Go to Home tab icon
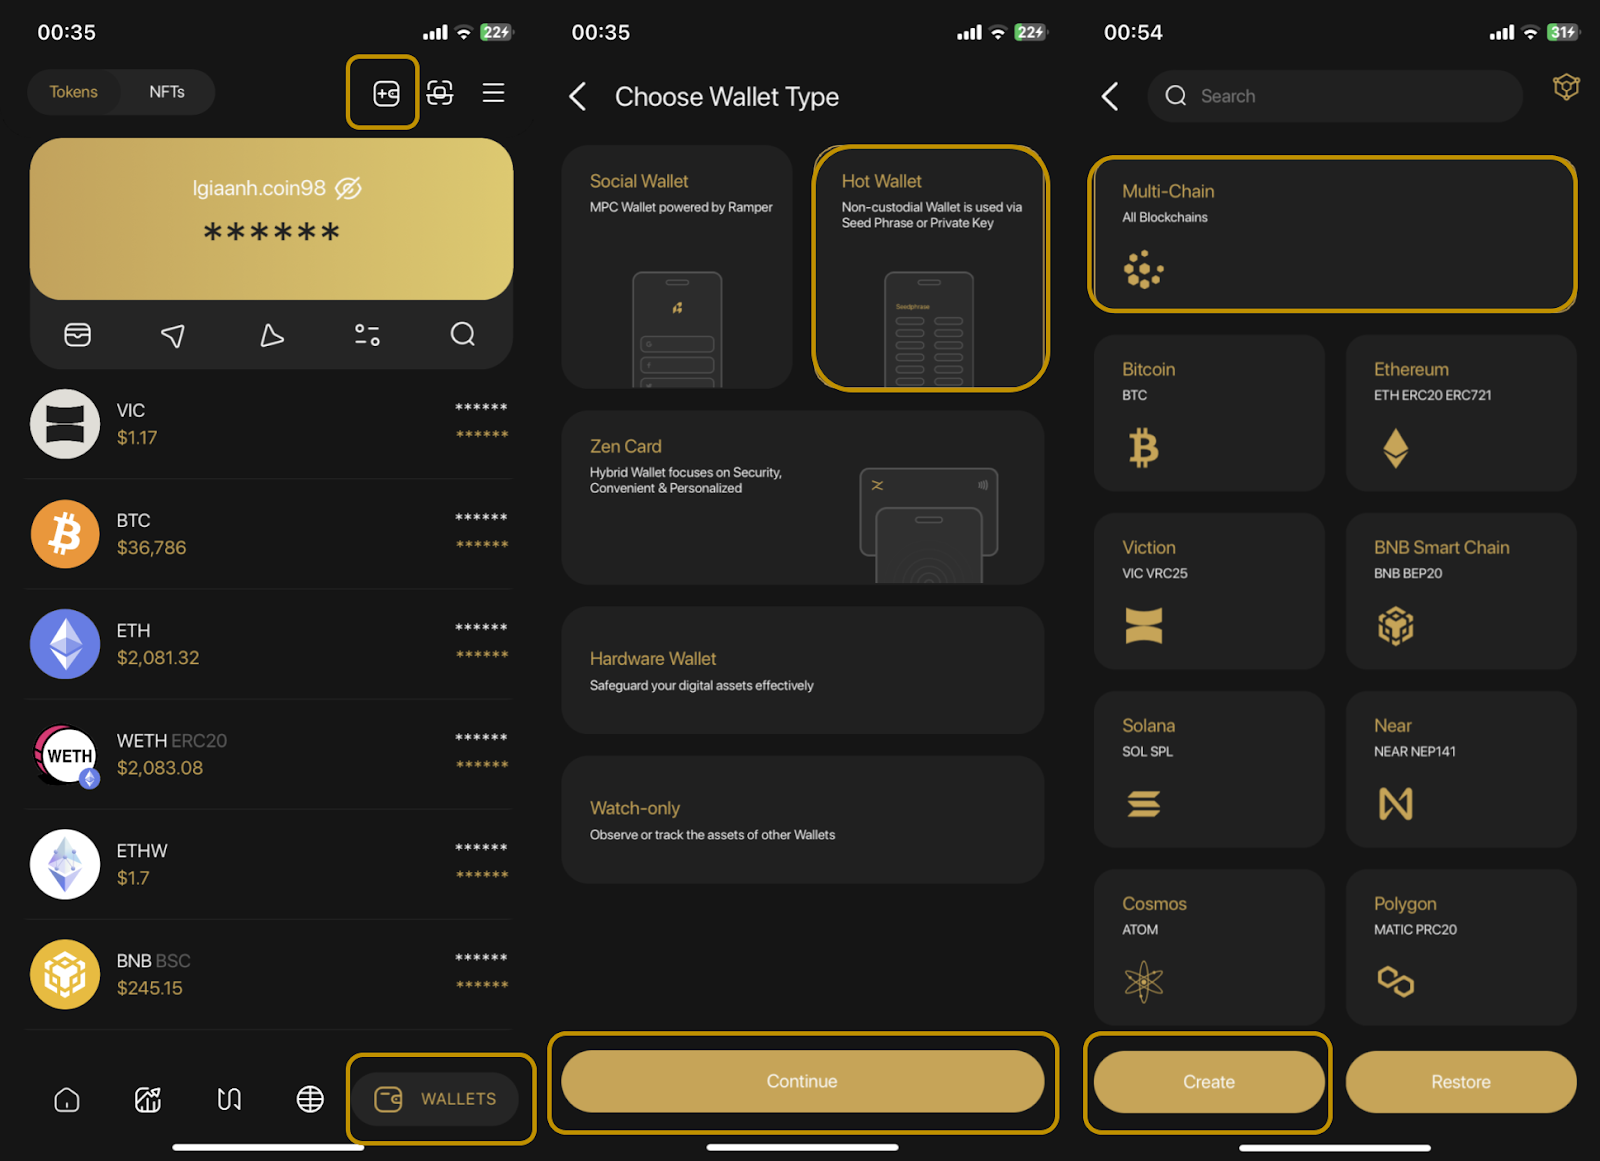The image size is (1600, 1161). (67, 1100)
